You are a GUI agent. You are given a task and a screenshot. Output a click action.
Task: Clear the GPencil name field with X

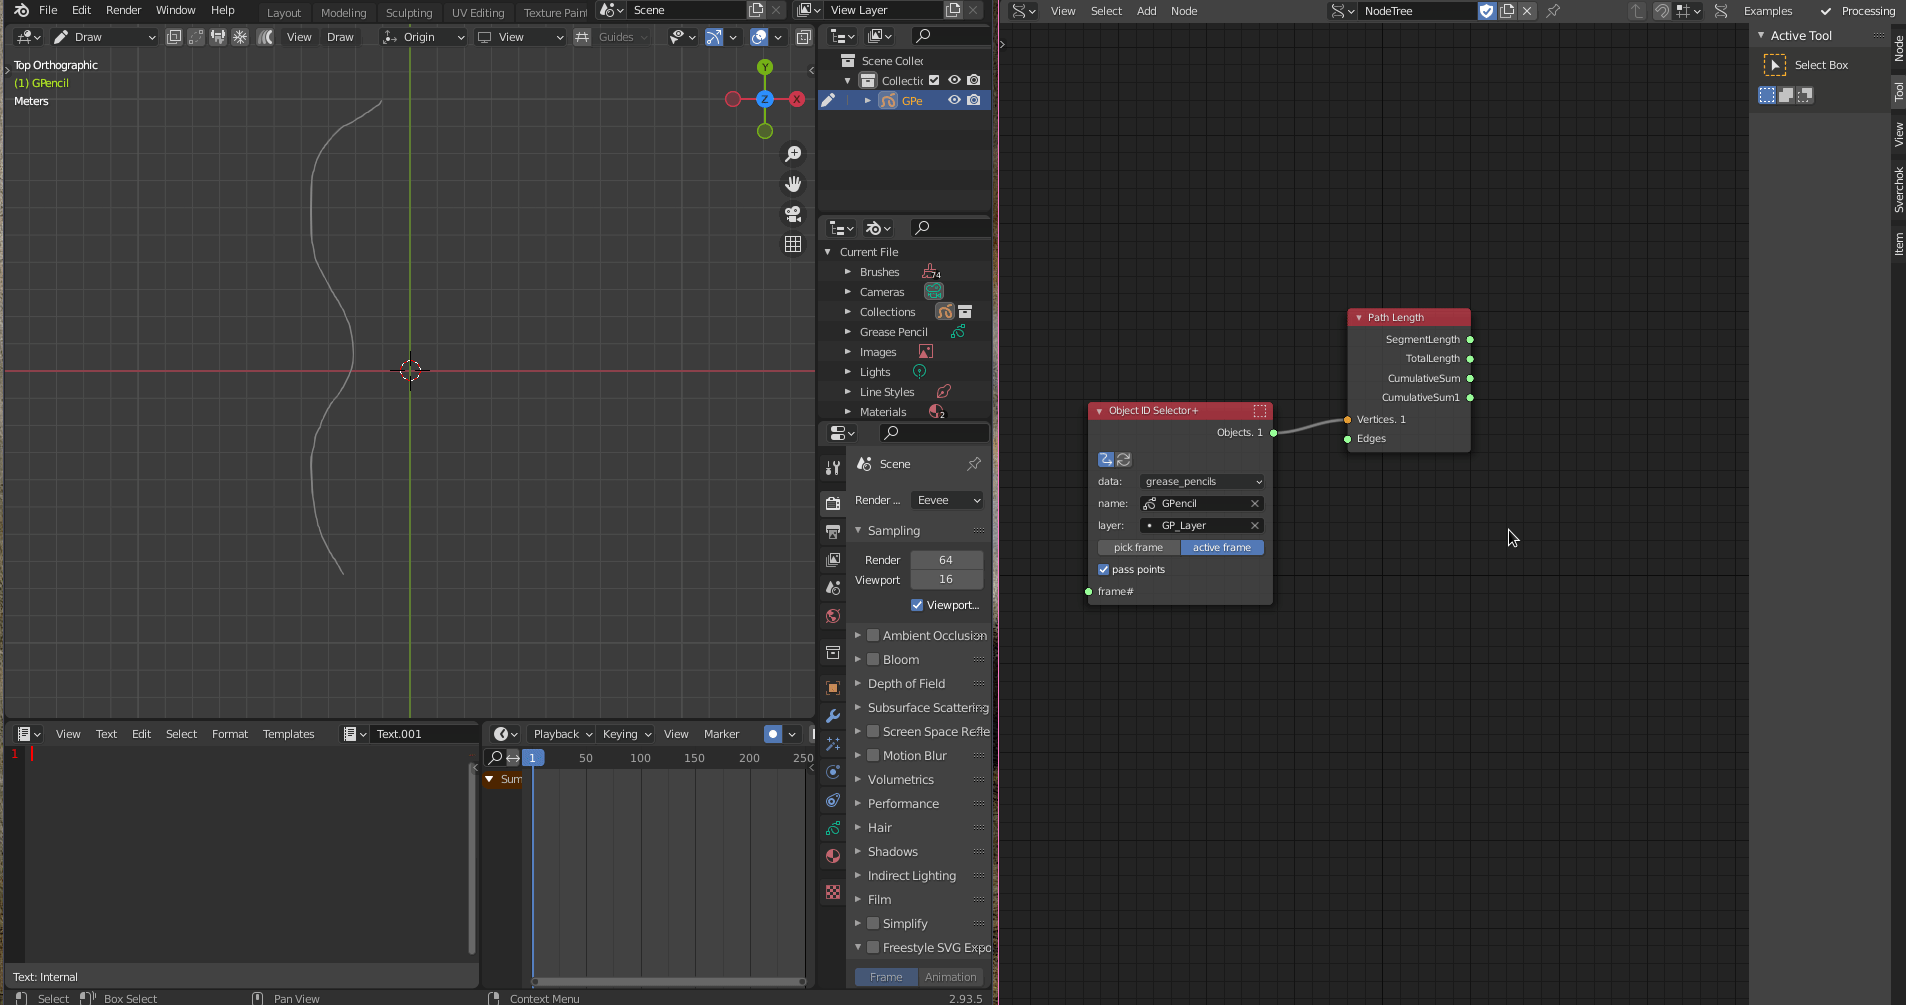tap(1255, 504)
